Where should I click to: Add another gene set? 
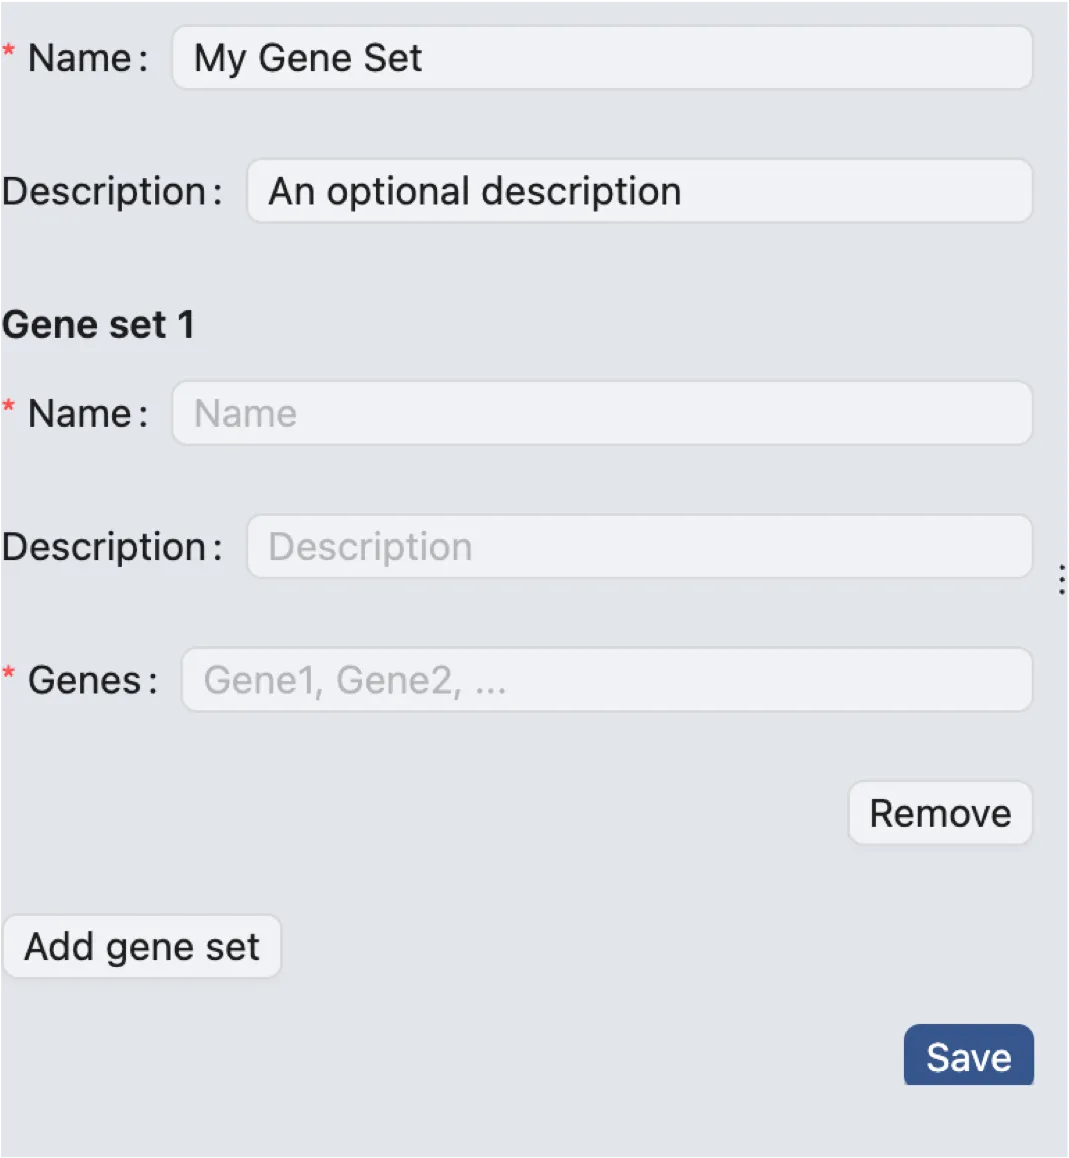point(142,946)
